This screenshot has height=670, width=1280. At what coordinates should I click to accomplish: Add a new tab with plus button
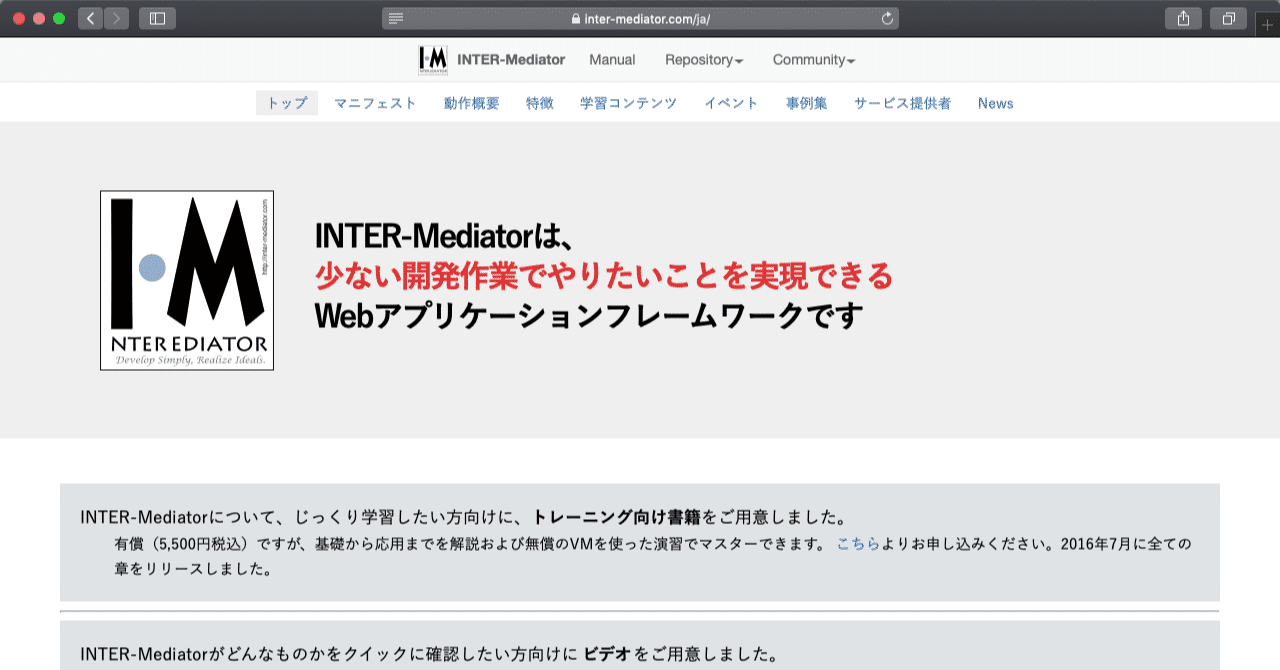tap(1268, 25)
